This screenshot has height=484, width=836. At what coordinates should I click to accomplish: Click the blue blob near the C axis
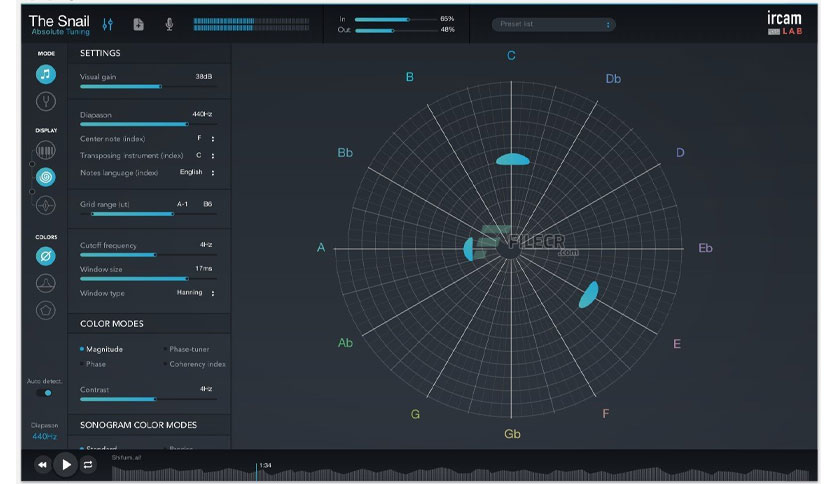[513, 159]
